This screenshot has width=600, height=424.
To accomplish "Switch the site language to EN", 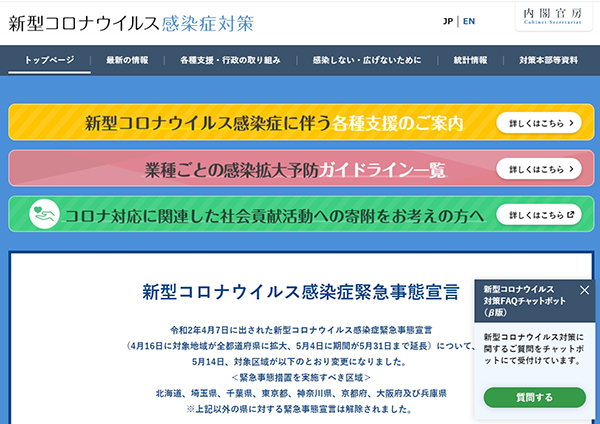I will 469,21.
